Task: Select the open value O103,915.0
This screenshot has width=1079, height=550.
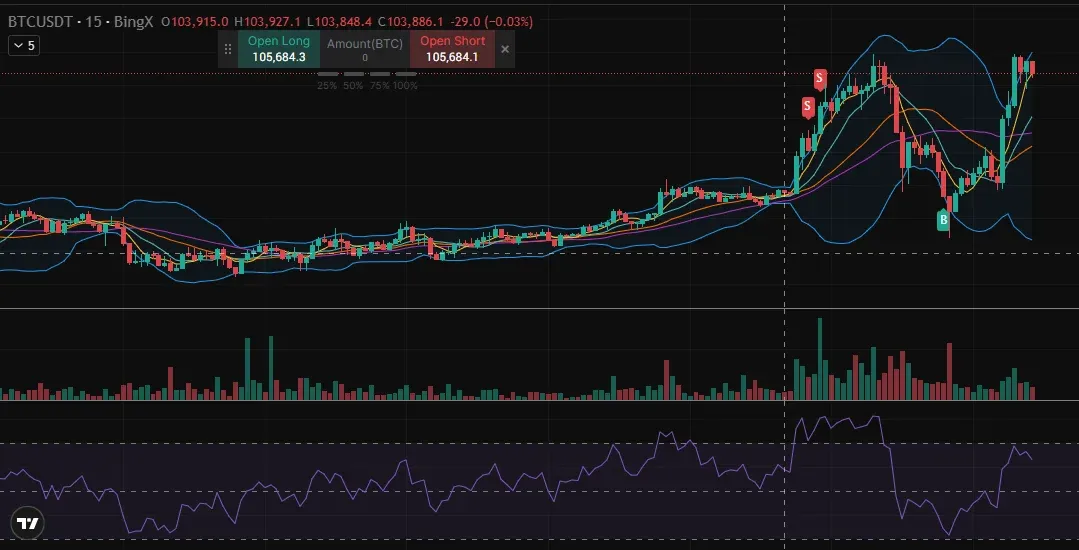Action: click(x=195, y=21)
